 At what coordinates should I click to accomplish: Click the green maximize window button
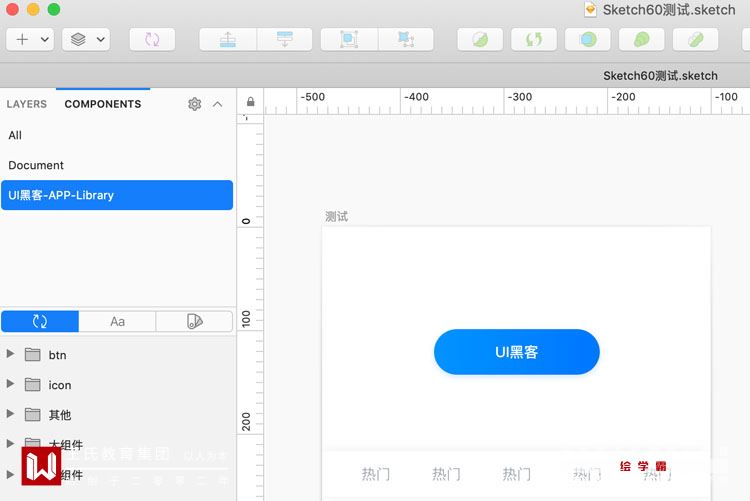(x=54, y=9)
